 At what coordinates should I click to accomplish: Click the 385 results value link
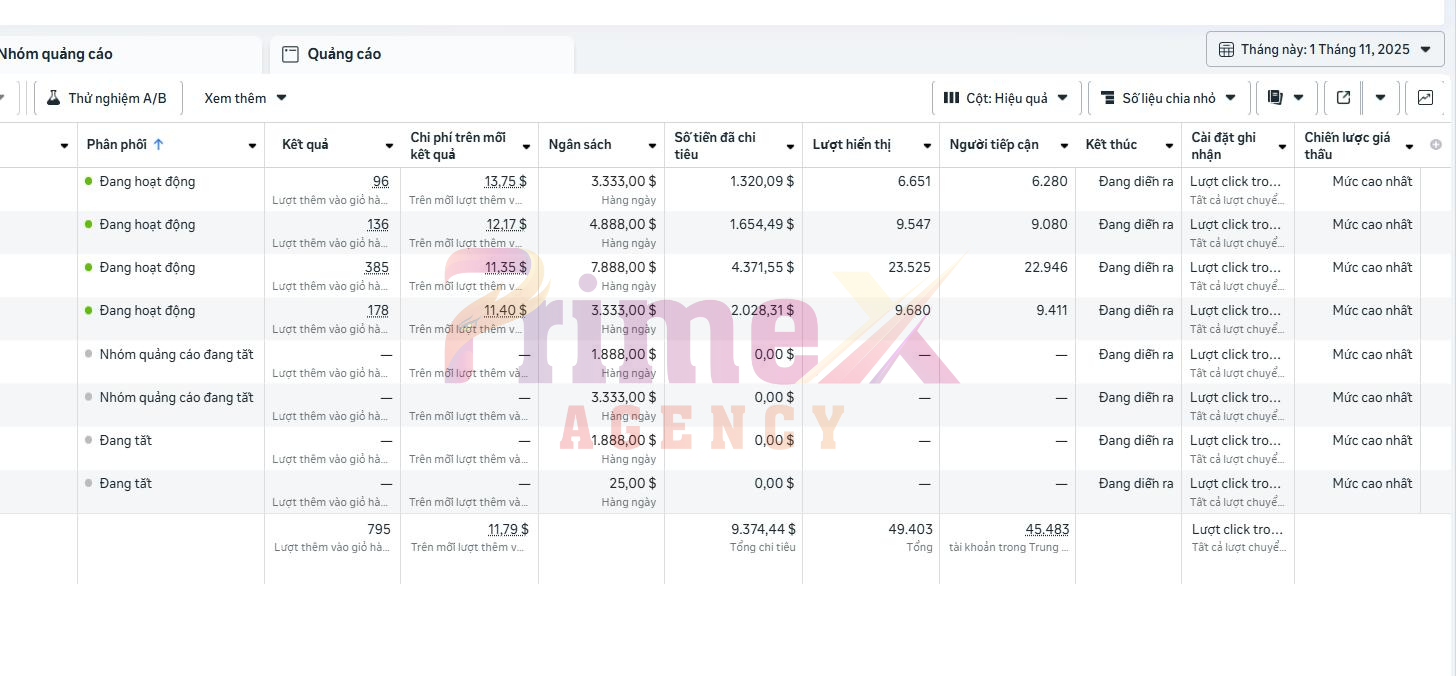[x=376, y=267]
